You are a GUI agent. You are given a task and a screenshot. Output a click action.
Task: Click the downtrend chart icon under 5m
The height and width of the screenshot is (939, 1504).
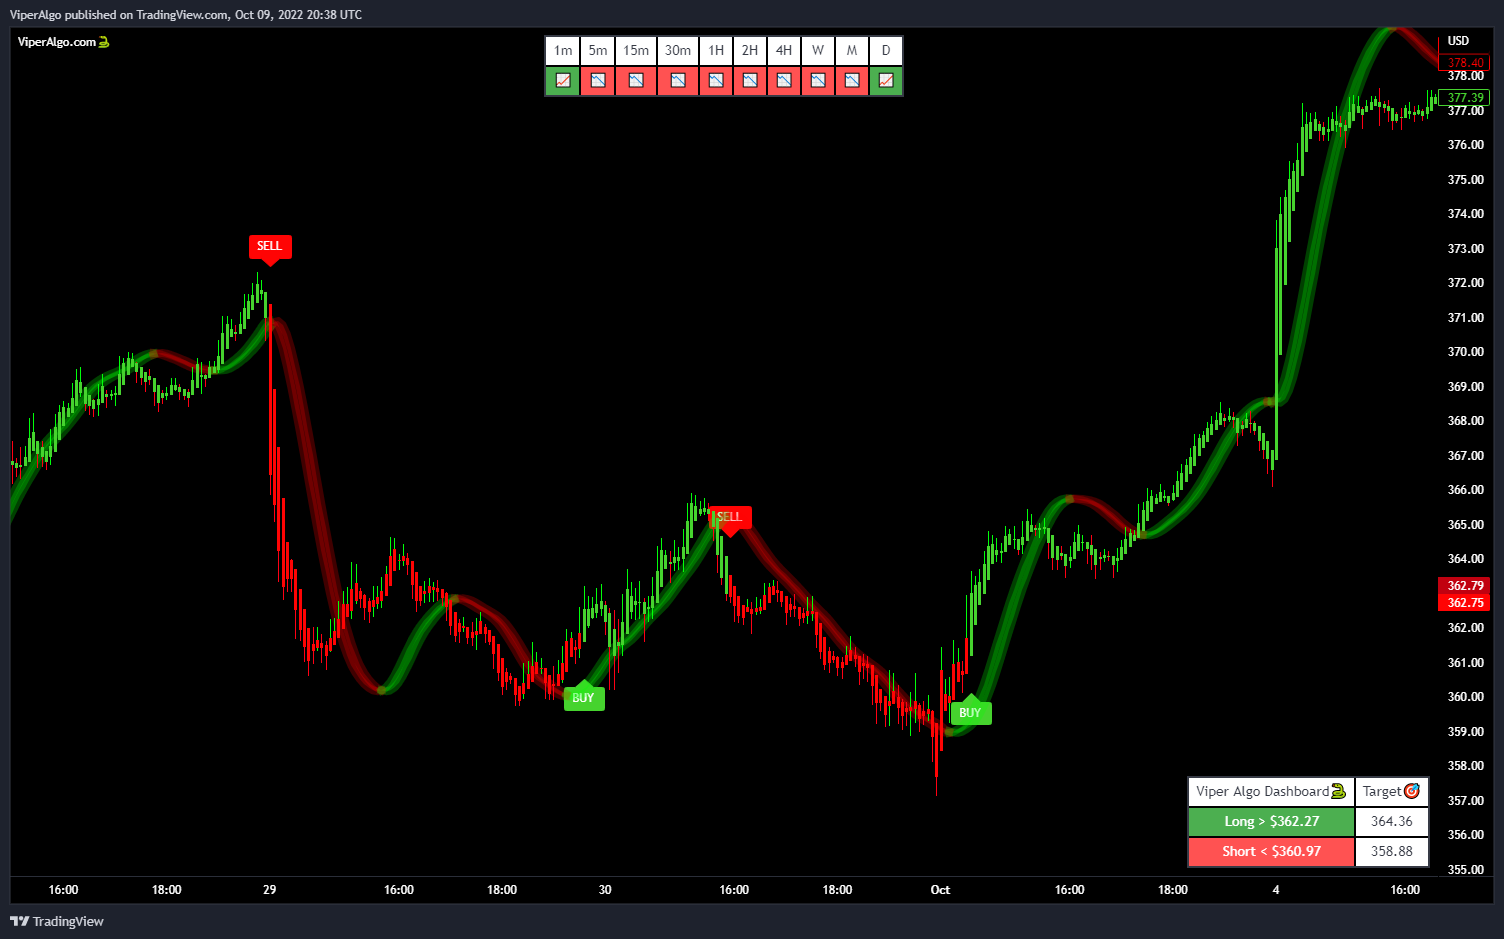click(598, 80)
